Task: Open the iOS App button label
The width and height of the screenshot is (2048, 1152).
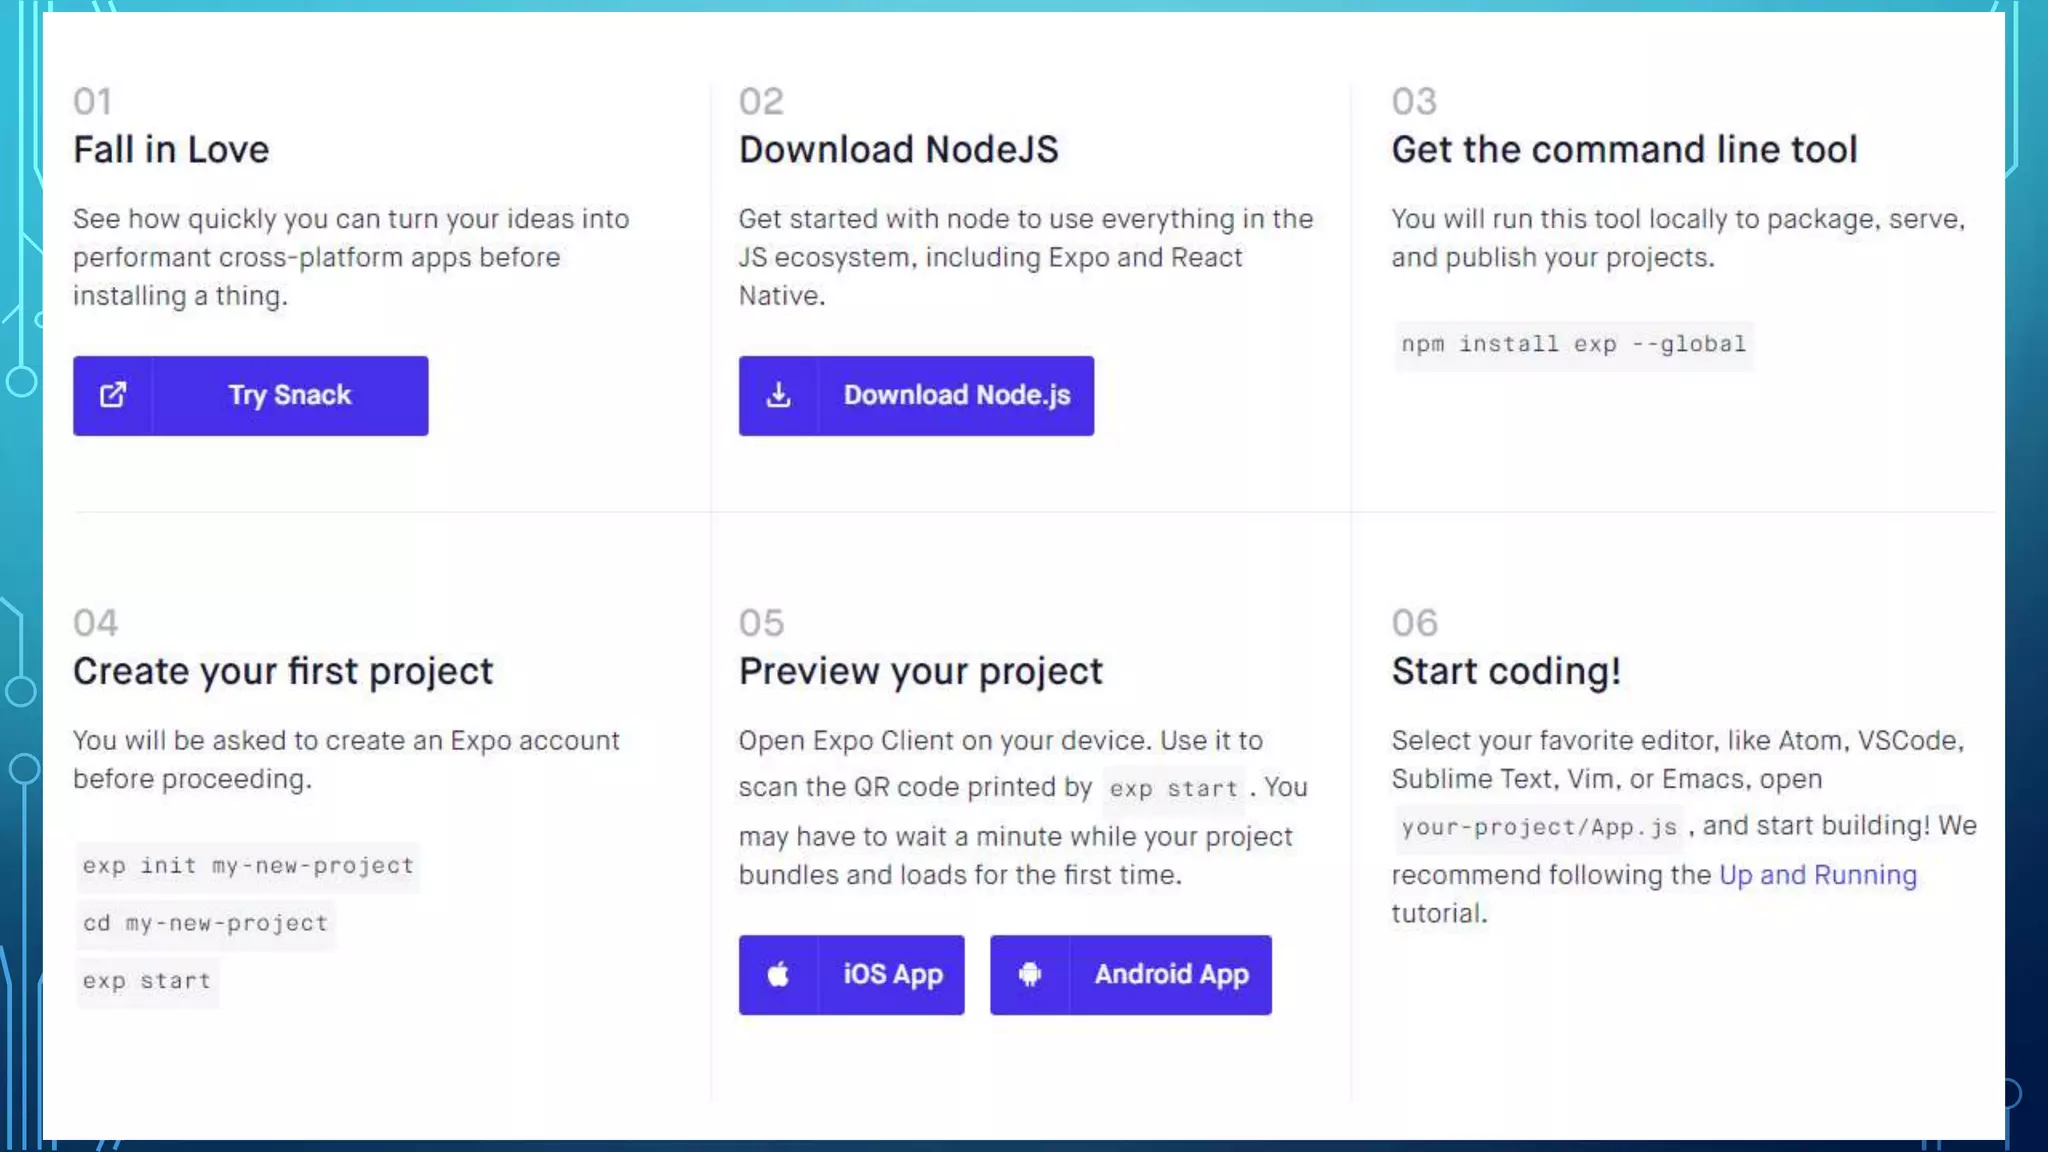Action: pos(892,974)
